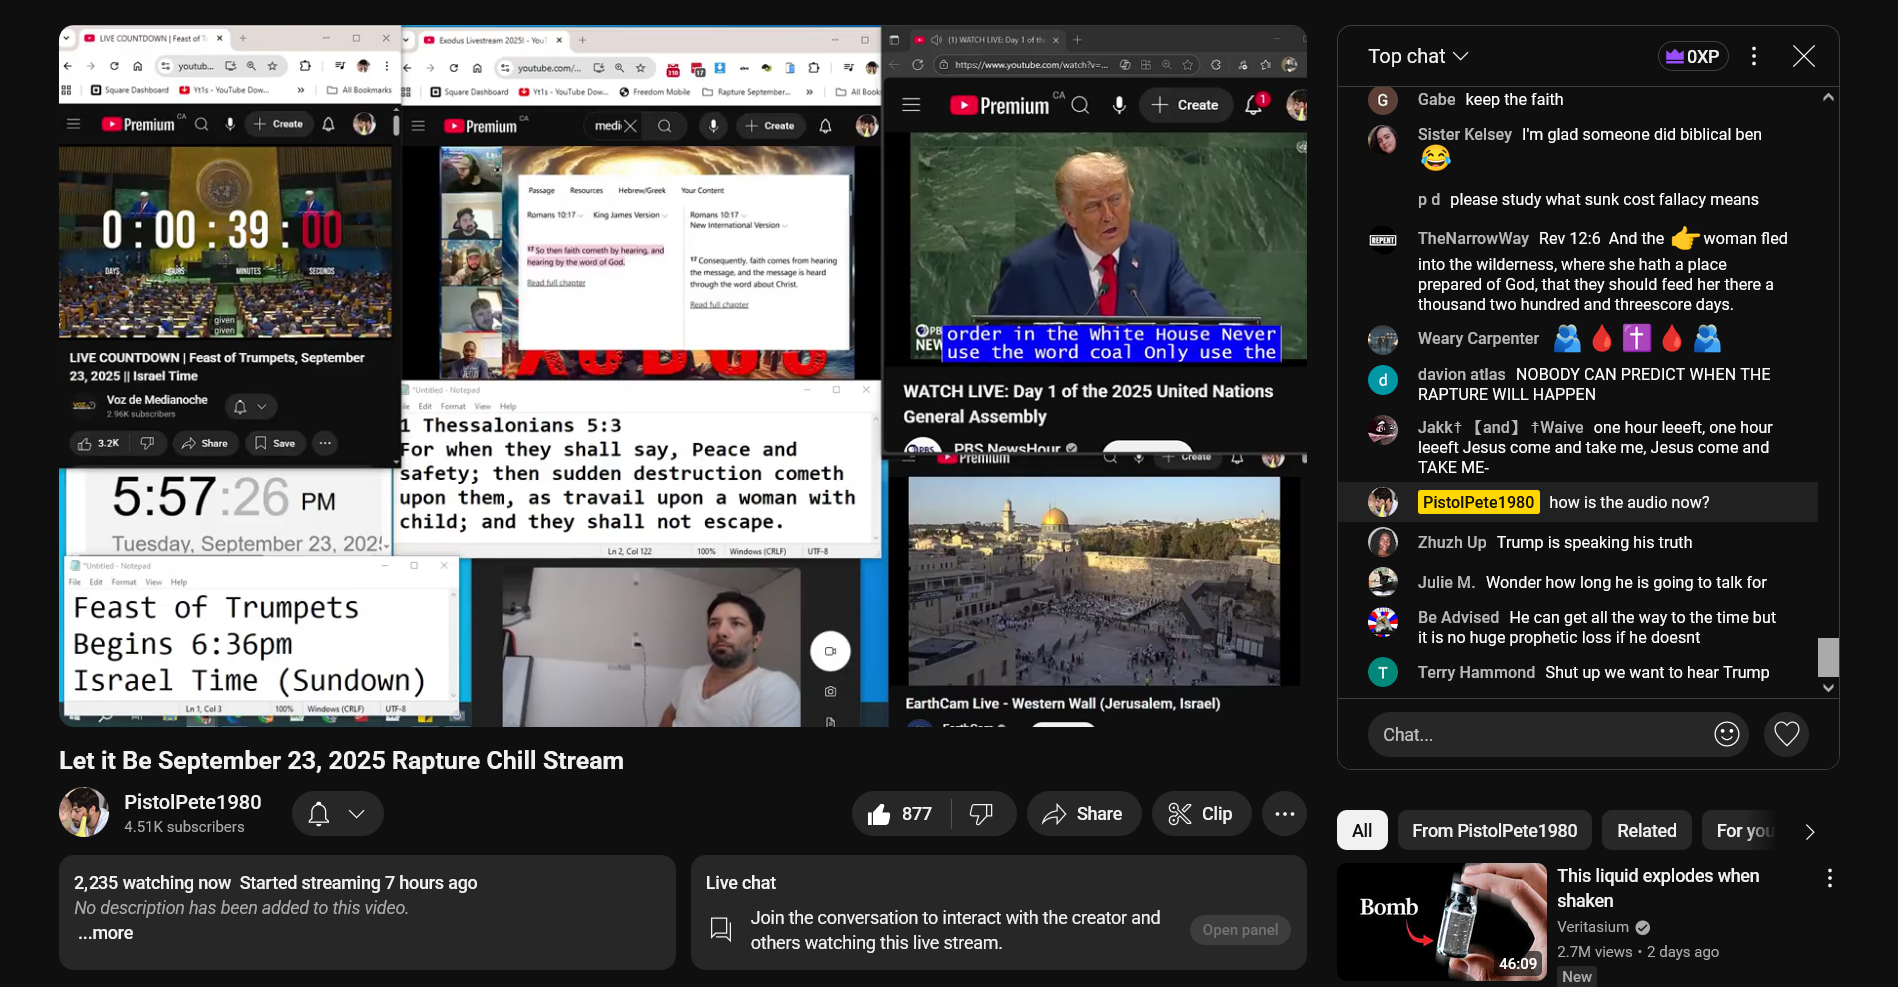Grab the live chat scrollbar thumb
1898x987 pixels.
[1828, 657]
